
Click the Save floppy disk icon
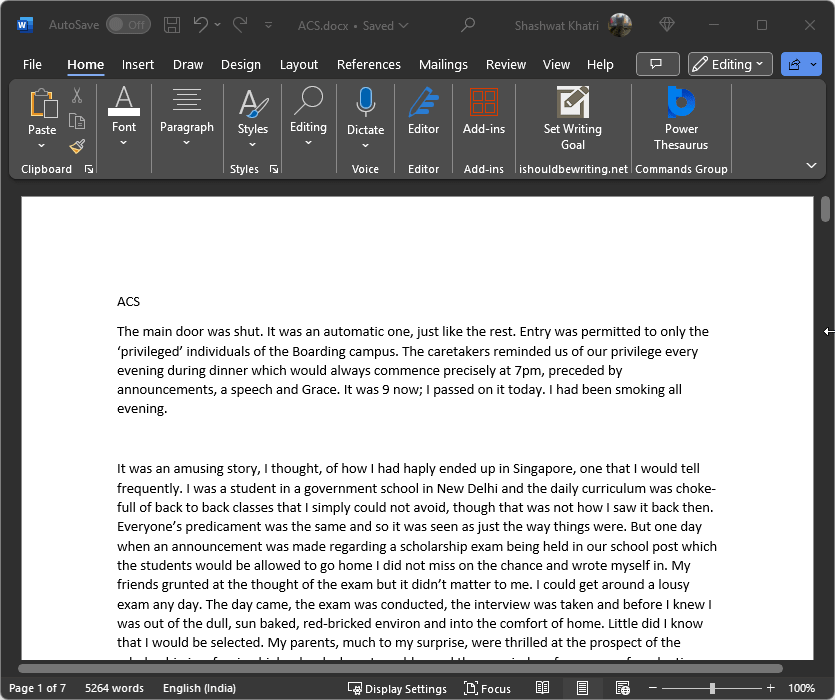point(172,25)
